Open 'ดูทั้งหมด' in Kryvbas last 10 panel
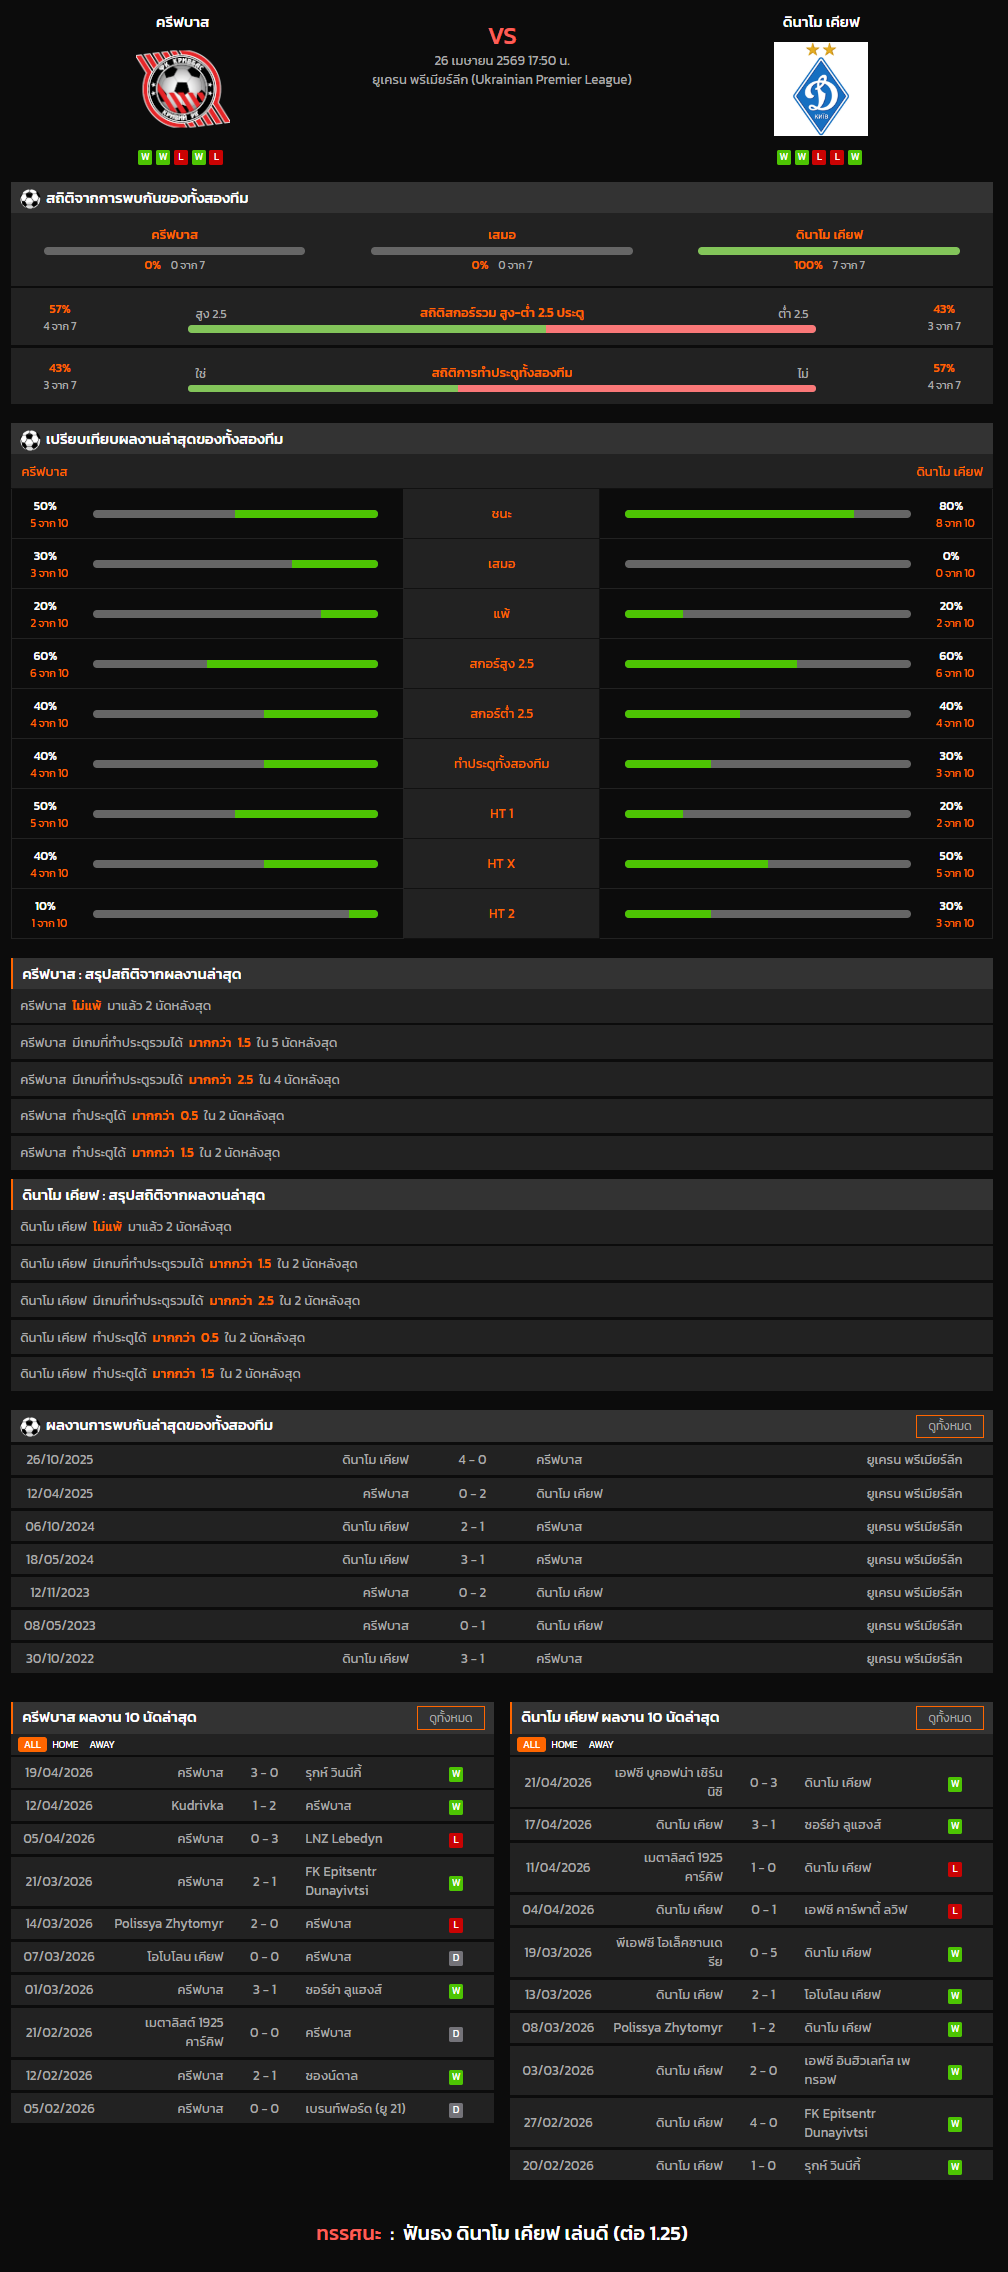This screenshot has width=1008, height=2272. point(450,1718)
